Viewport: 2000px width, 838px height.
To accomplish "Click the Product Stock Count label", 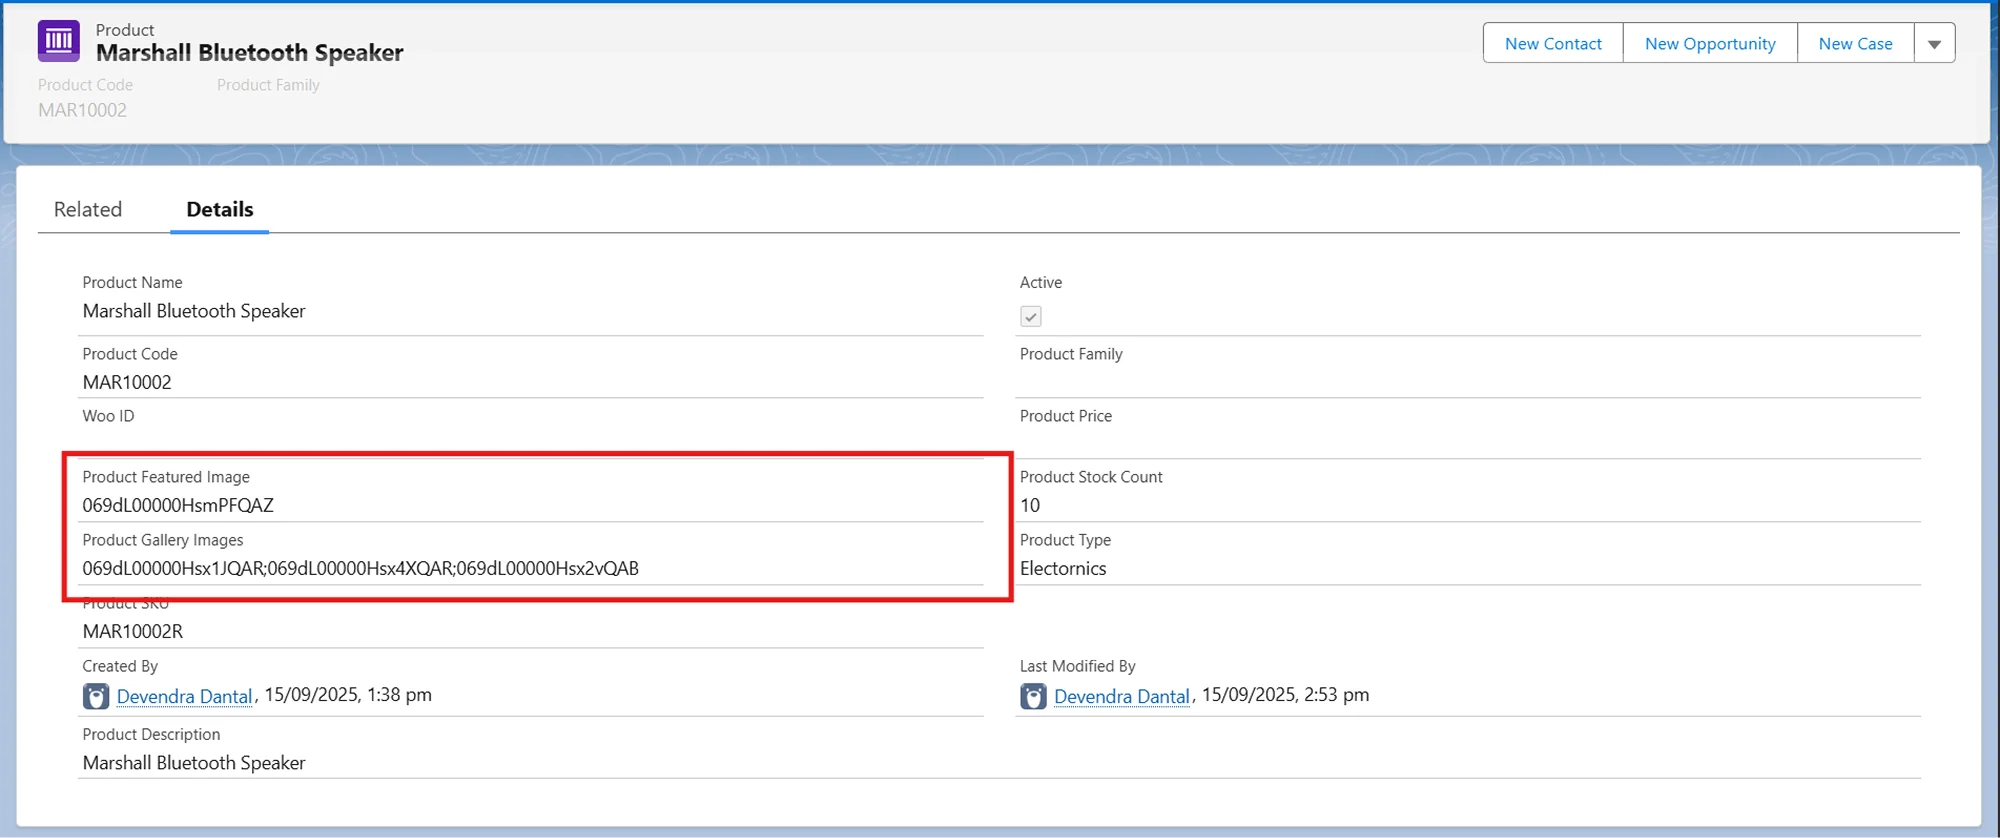I will pos(1091,477).
